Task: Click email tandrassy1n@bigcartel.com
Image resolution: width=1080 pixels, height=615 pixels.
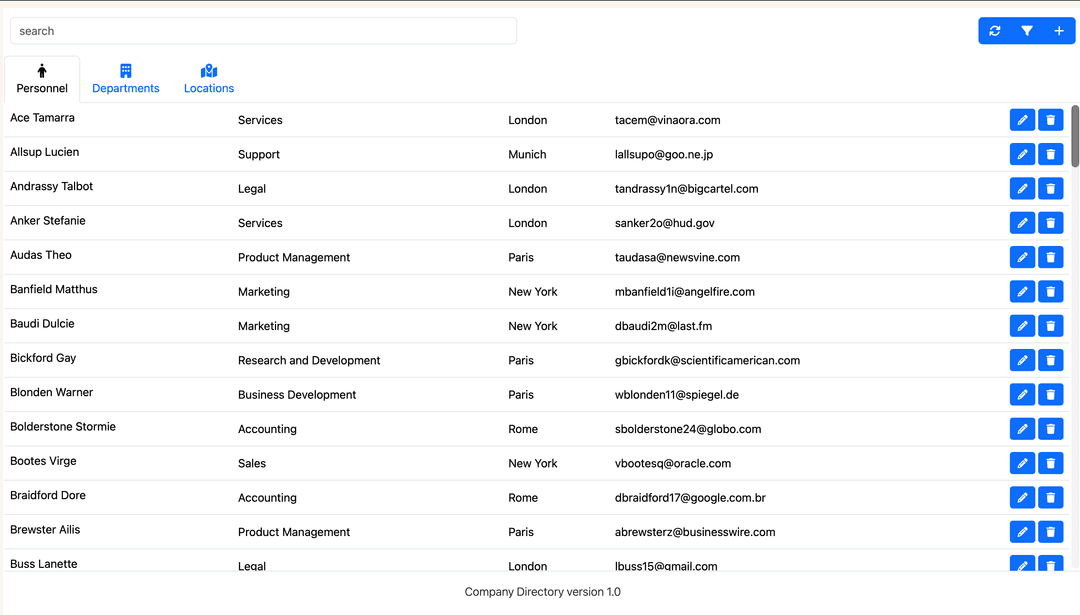Action: coord(687,189)
